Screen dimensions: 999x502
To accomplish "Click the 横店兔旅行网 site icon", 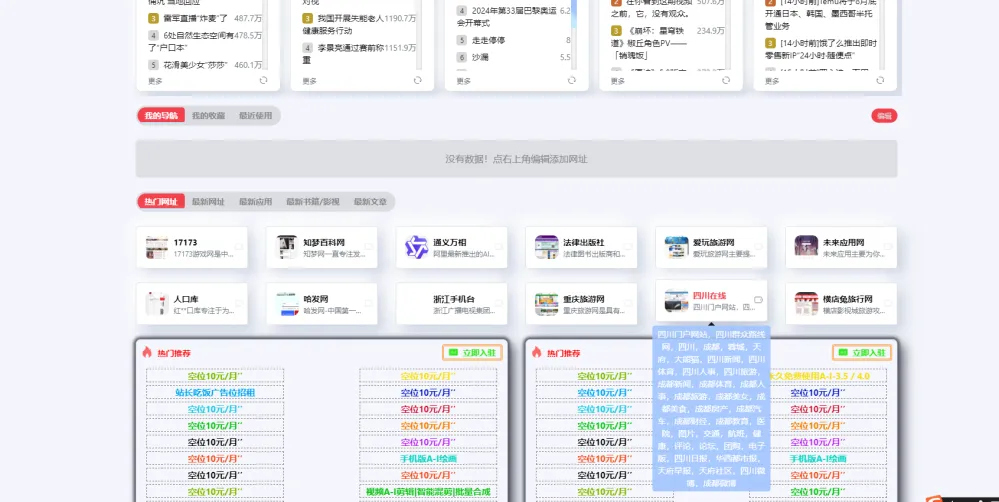I will pos(806,304).
